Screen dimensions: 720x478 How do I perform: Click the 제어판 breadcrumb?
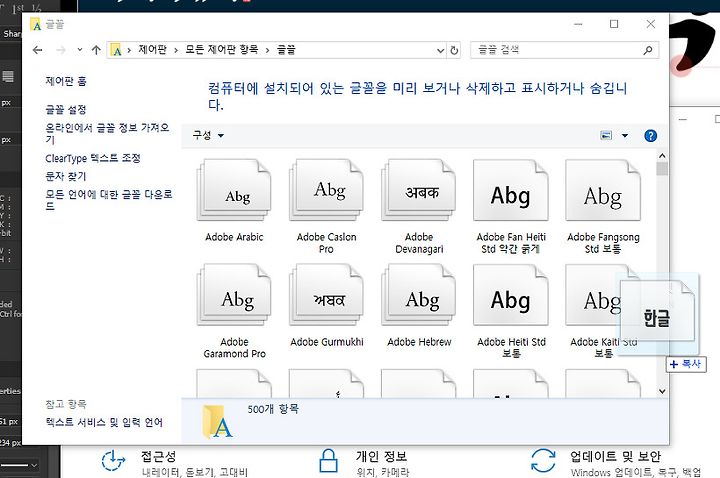tap(152, 50)
